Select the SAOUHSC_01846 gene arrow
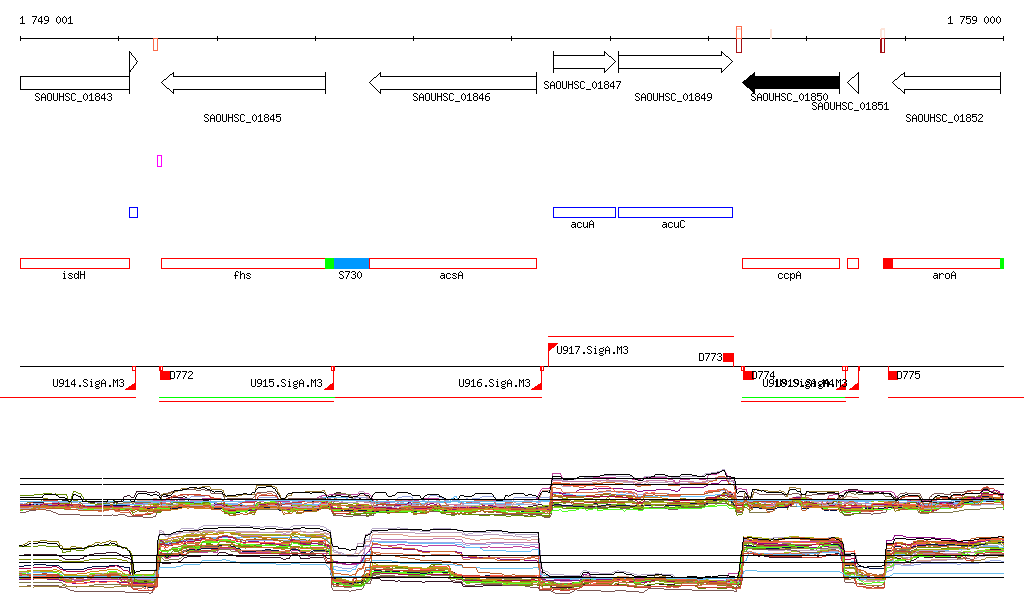 [453, 83]
